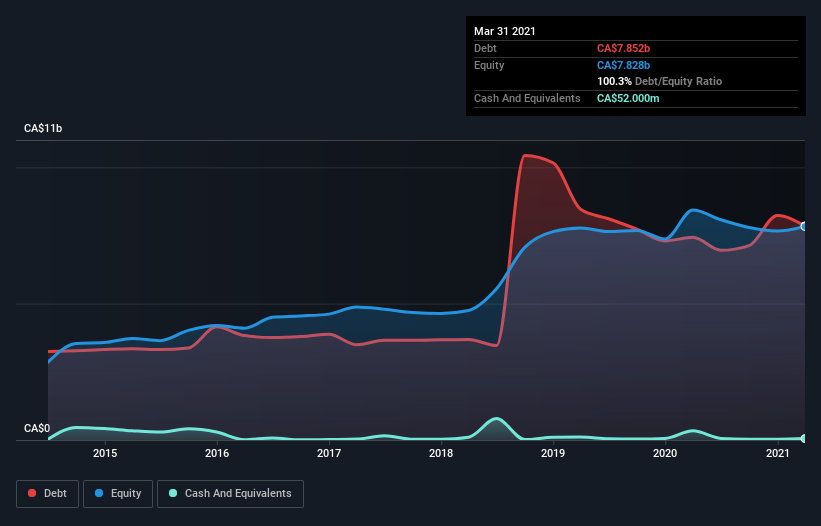Select the 2015 x-axis label
The width and height of the screenshot is (821, 526).
(x=105, y=453)
